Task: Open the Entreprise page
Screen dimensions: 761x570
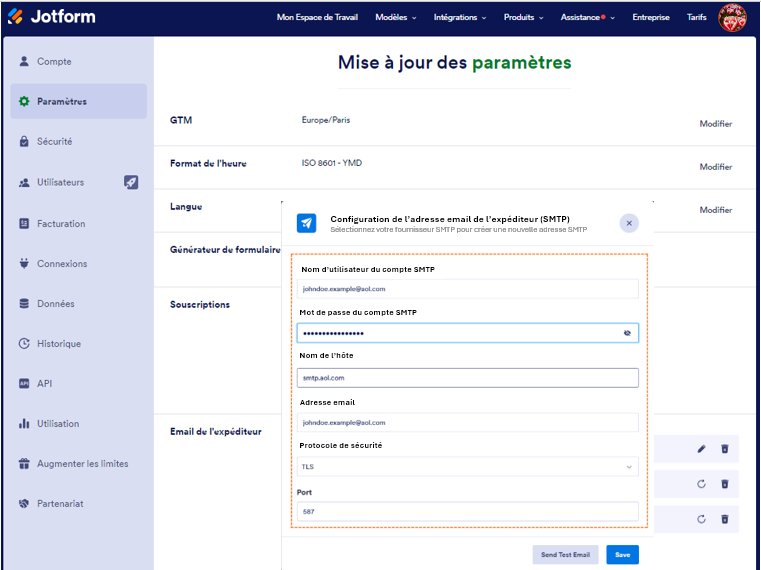Action: coord(651,17)
